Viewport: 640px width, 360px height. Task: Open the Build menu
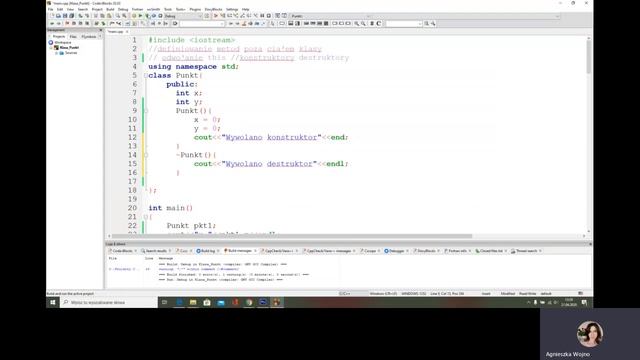pos(110,9)
